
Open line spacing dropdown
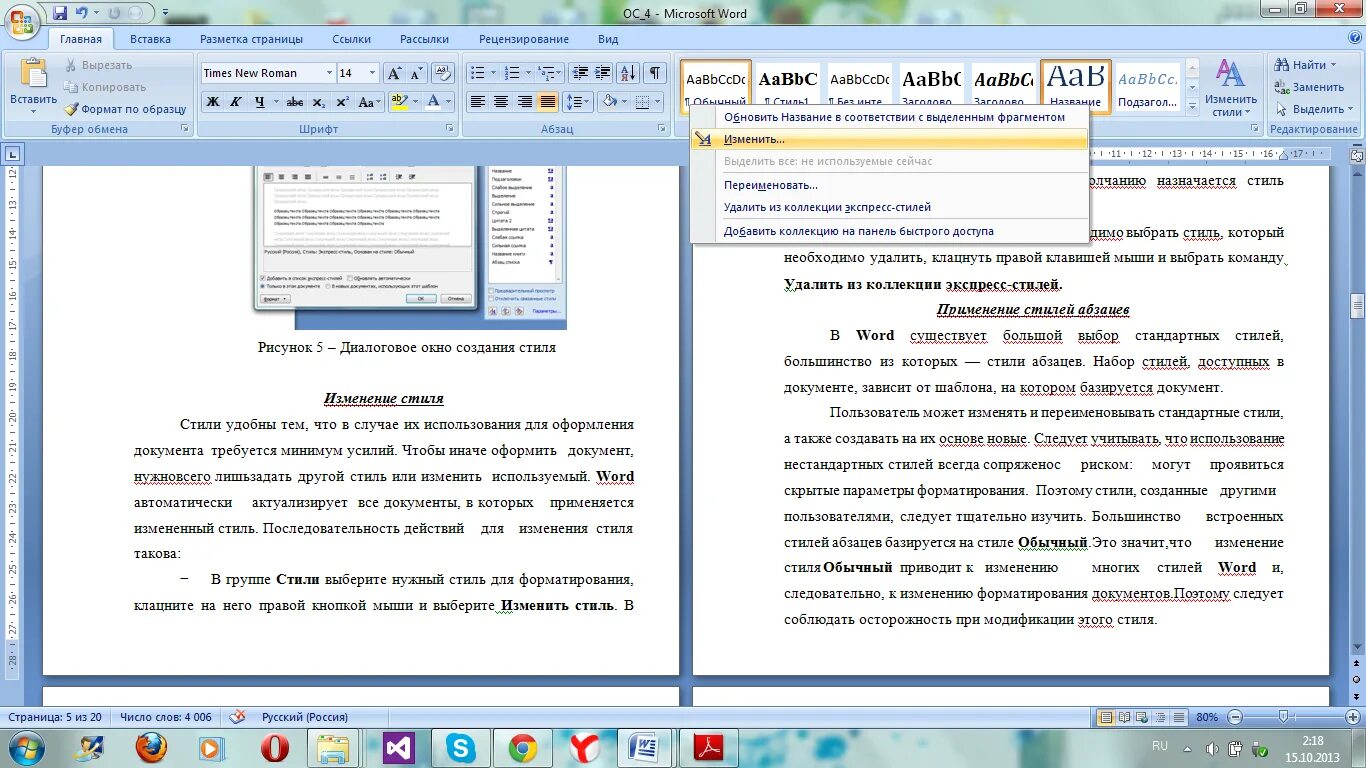click(578, 102)
